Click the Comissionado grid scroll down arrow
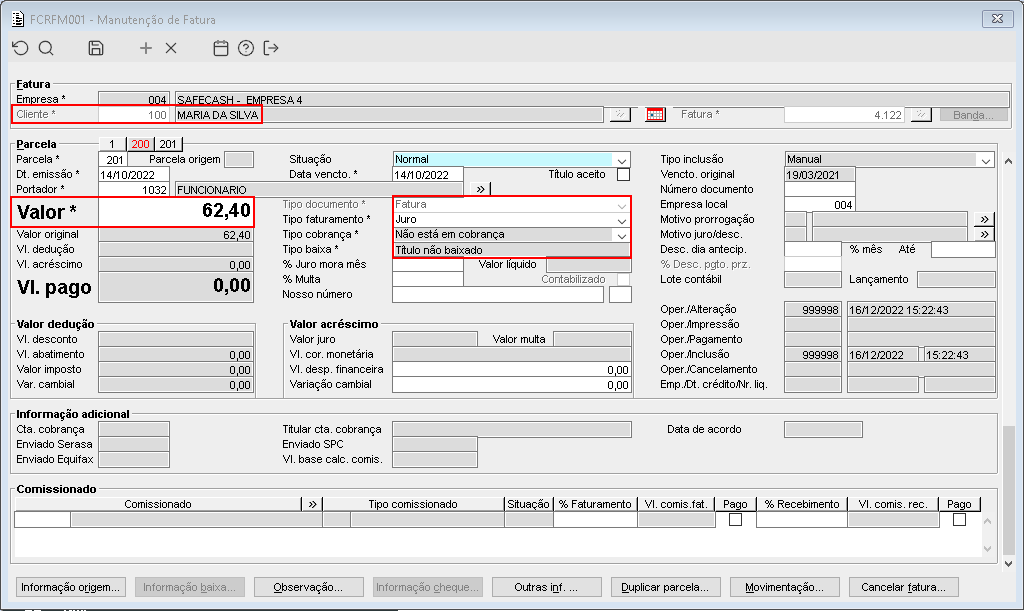Screen dimensions: 1024x611 (987, 549)
